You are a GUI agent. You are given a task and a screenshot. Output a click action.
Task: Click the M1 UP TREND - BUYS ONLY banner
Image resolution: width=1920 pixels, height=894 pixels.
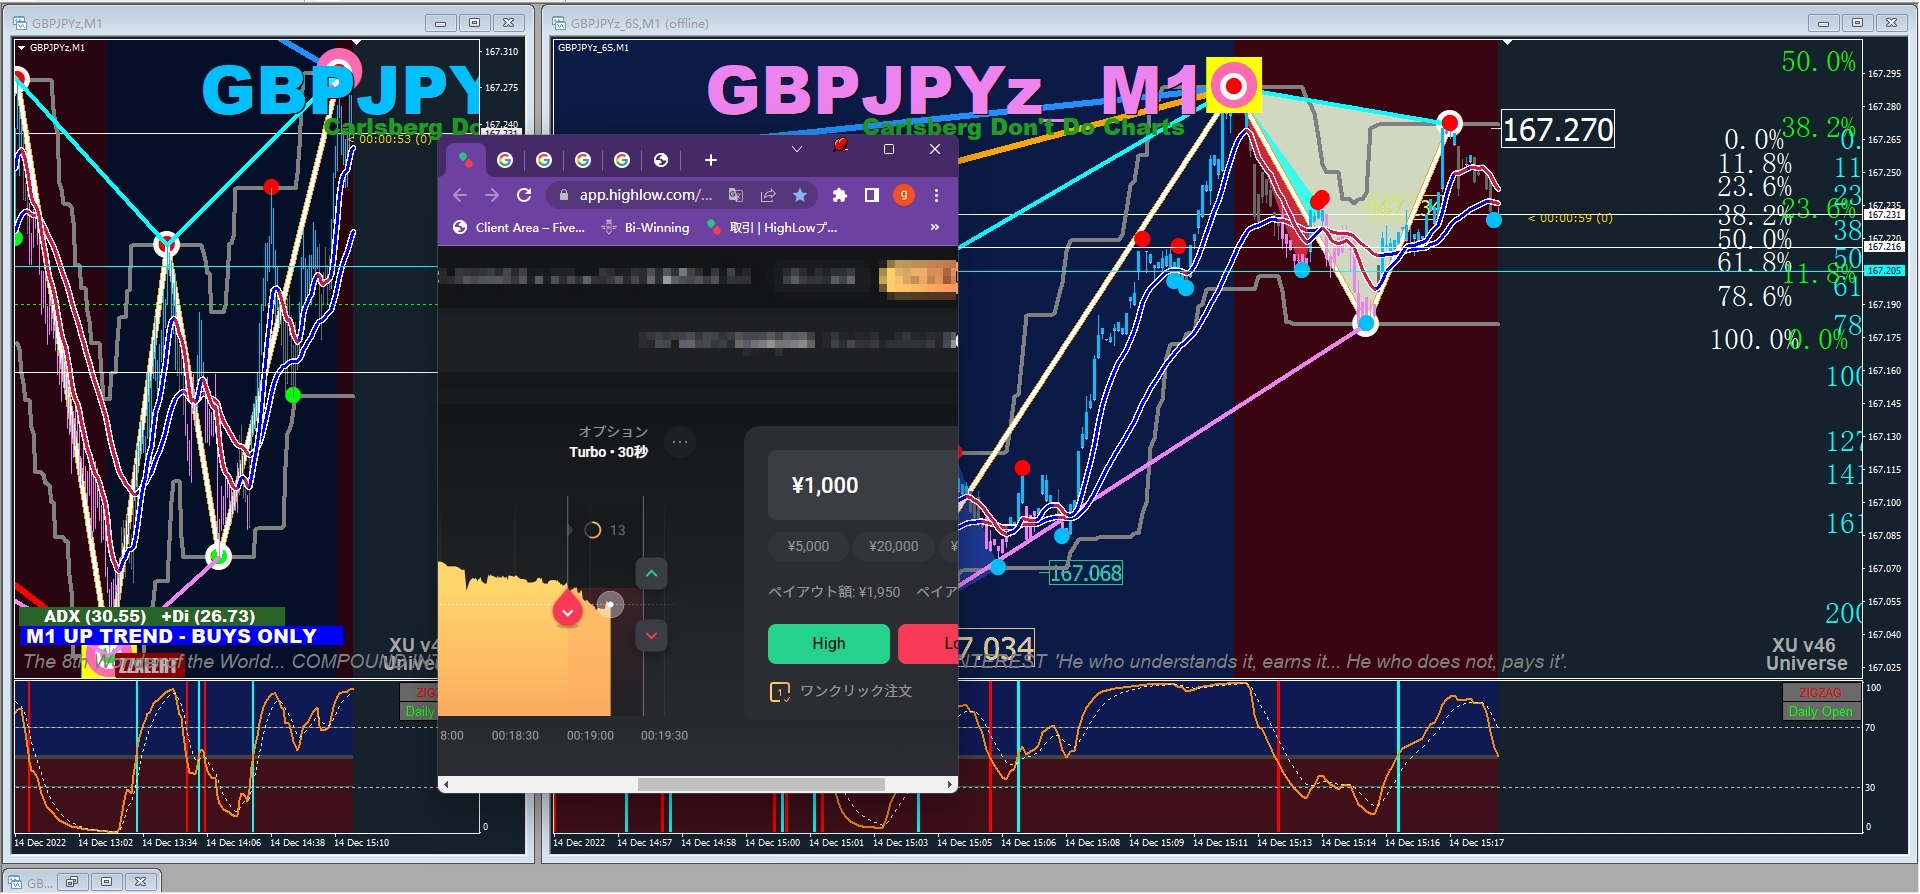click(181, 636)
